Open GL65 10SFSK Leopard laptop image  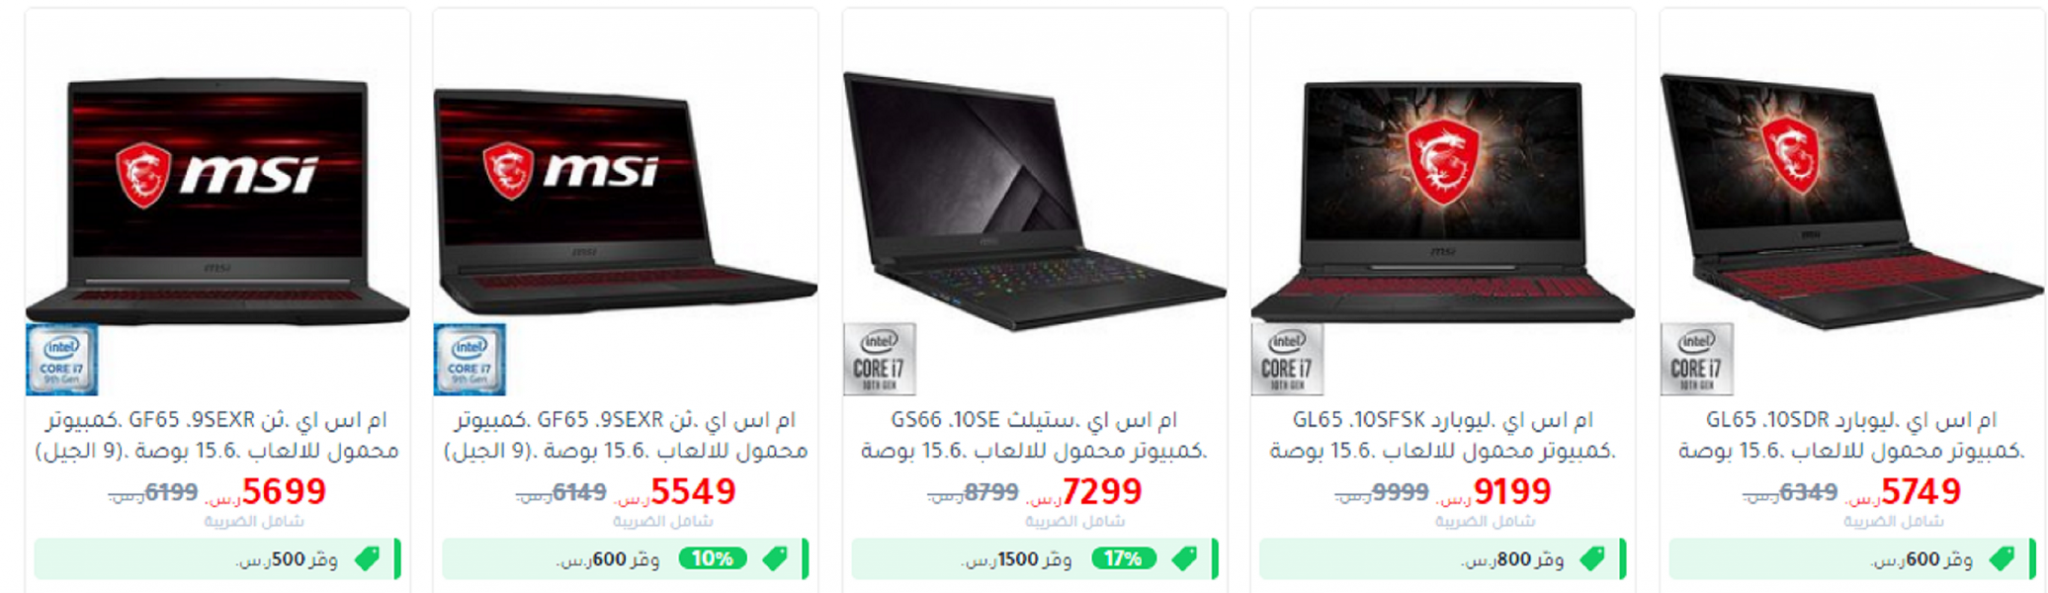click(1443, 202)
